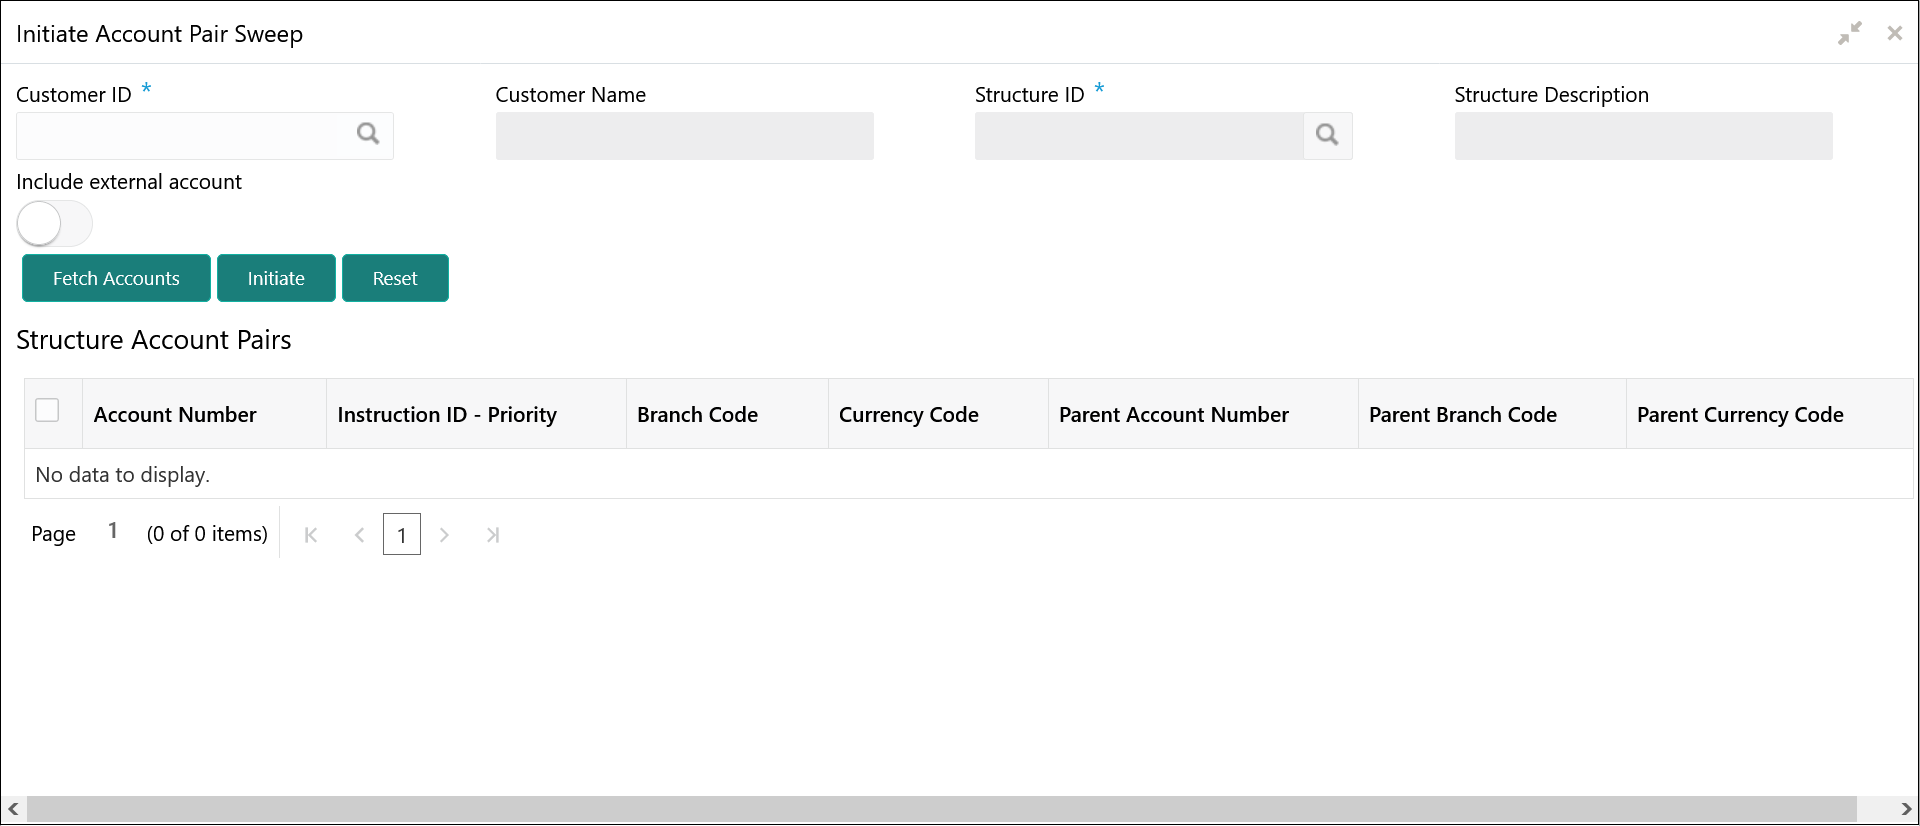Screen dimensions: 1920x826
Task: Click the Instruction ID - Priority column header
Action: click(x=476, y=414)
